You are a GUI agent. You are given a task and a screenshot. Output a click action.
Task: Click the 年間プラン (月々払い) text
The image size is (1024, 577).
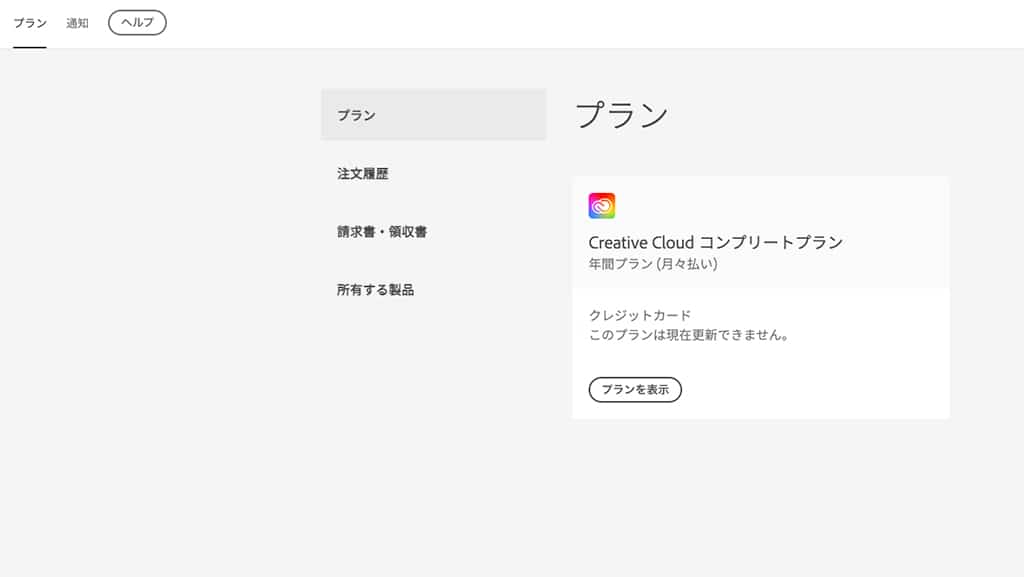(x=653, y=264)
